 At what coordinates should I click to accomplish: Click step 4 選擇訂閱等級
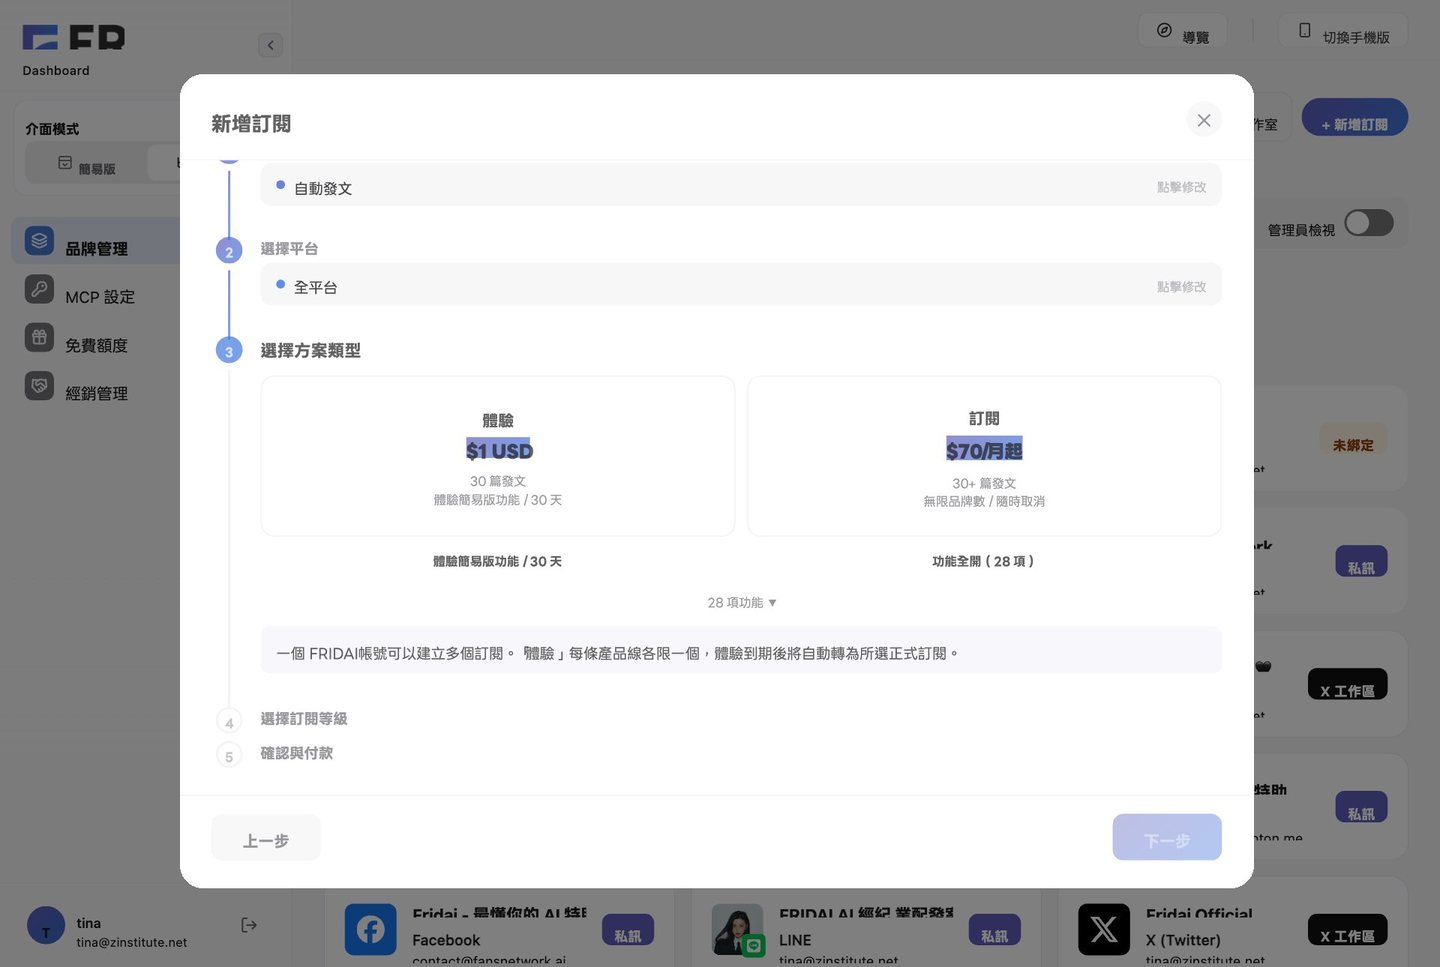click(x=304, y=719)
